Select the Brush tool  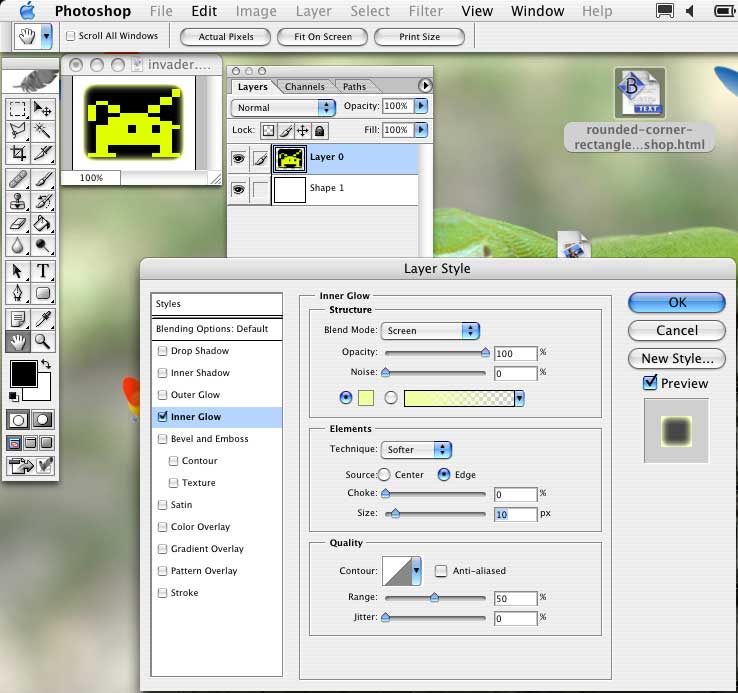(43, 179)
